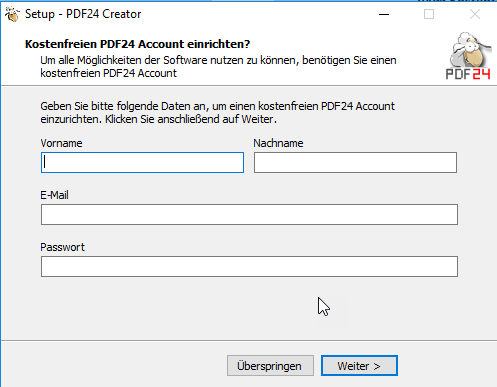The image size is (497, 387).
Task: Focus the E-Mail text box
Action: click(x=249, y=215)
